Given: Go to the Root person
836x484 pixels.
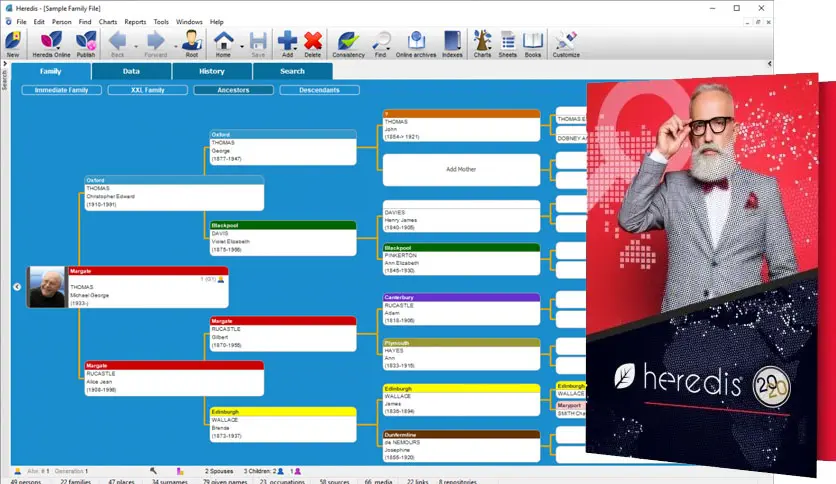Looking at the screenshot, I should point(191,44).
